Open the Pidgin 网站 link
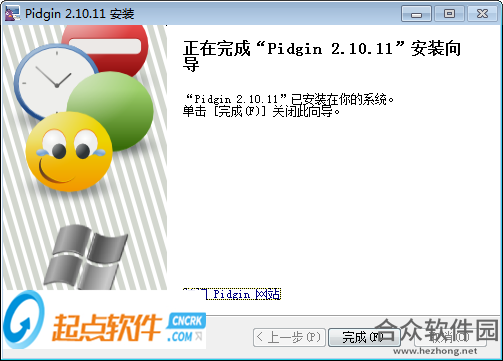The width and height of the screenshot is (503, 361). point(232,294)
